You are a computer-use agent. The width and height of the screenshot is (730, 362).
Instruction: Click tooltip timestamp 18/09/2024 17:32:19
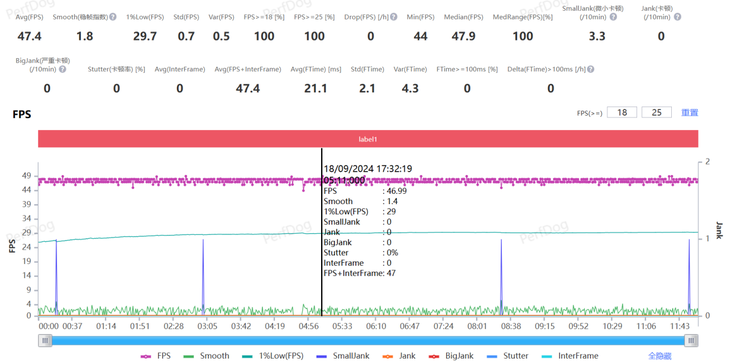tap(368, 168)
